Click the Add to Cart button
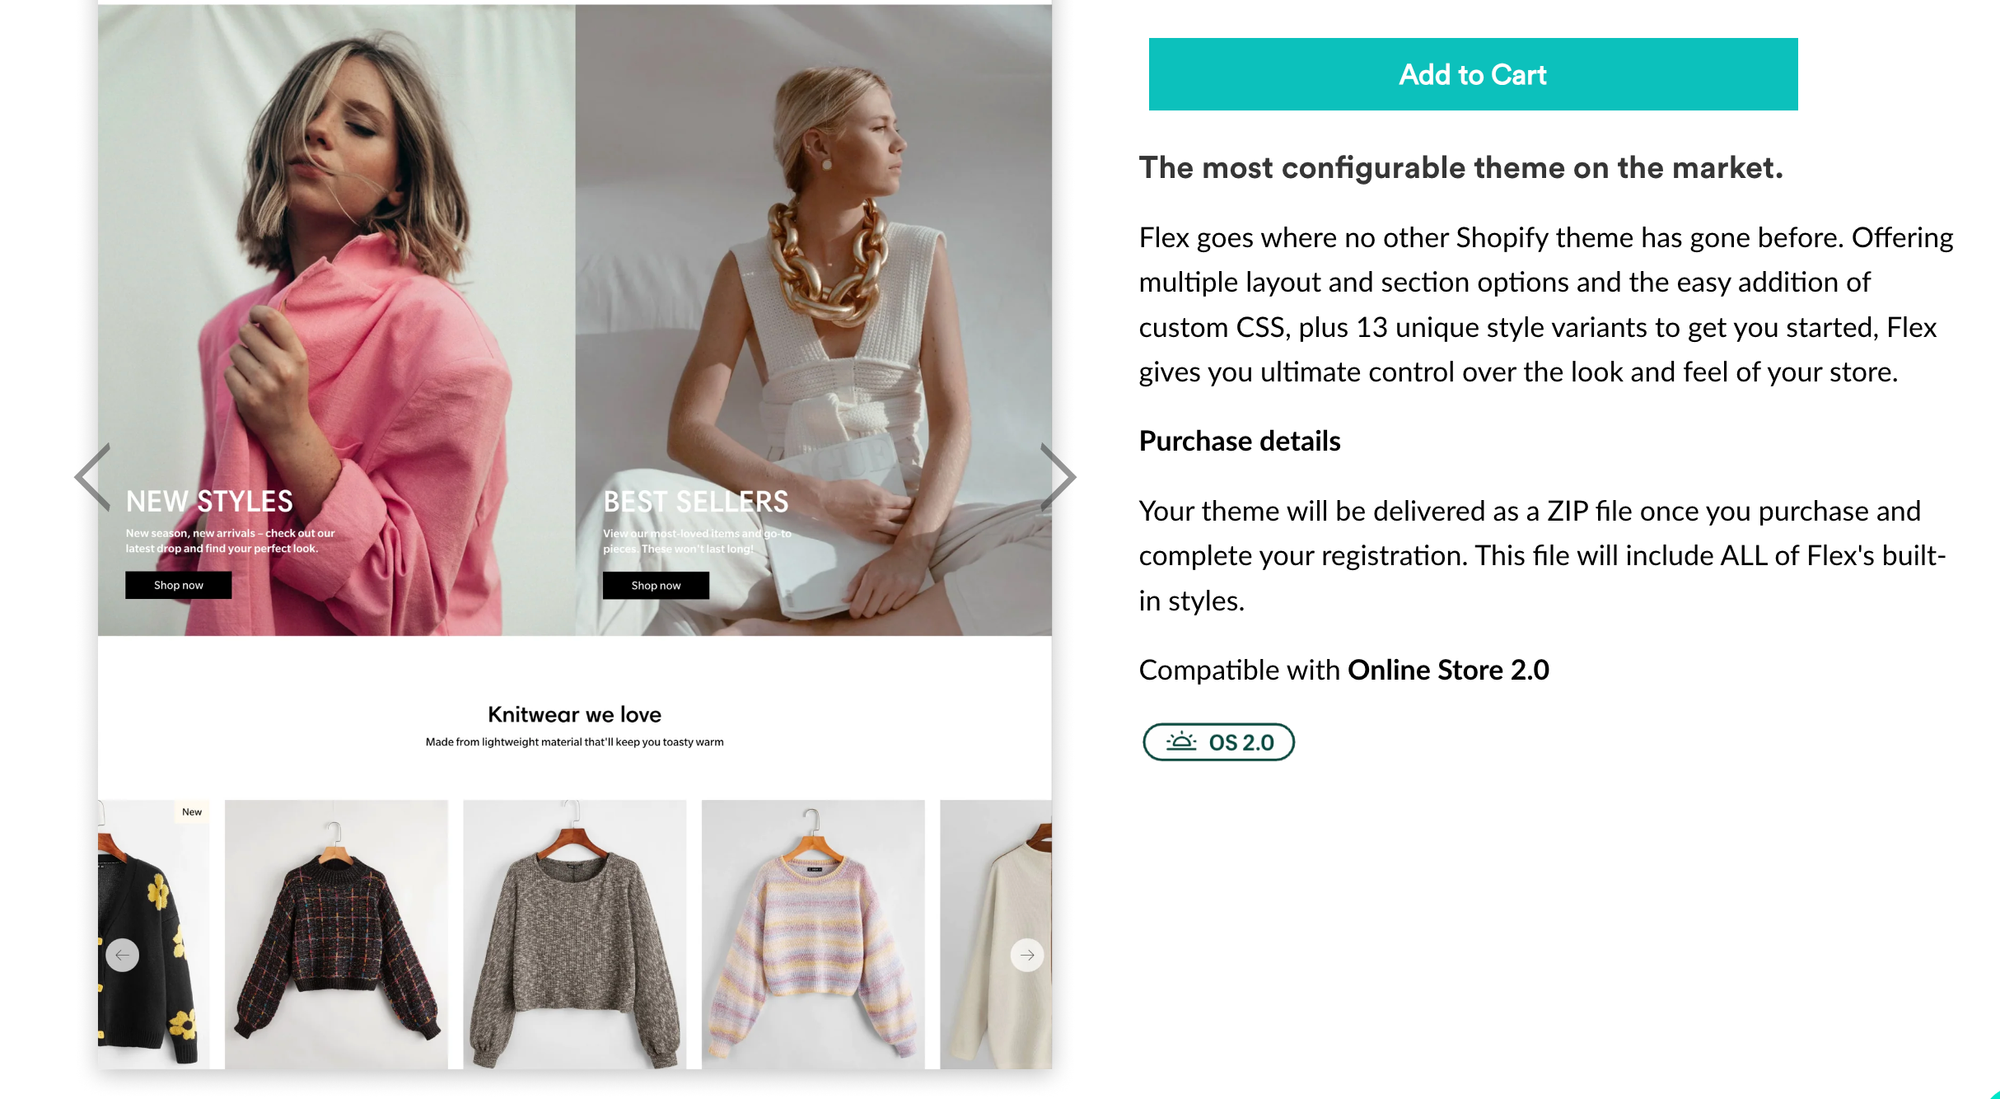Screen dimensions: 2000x1099 pos(1471,74)
